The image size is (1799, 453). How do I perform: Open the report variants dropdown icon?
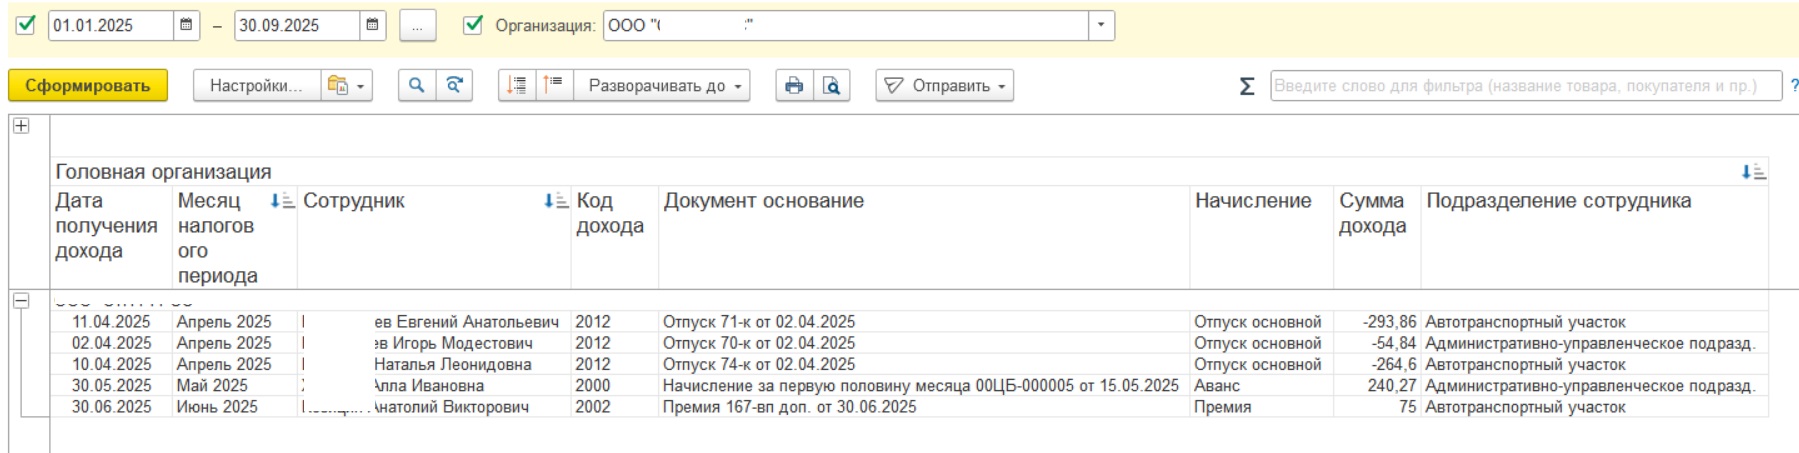(346, 86)
